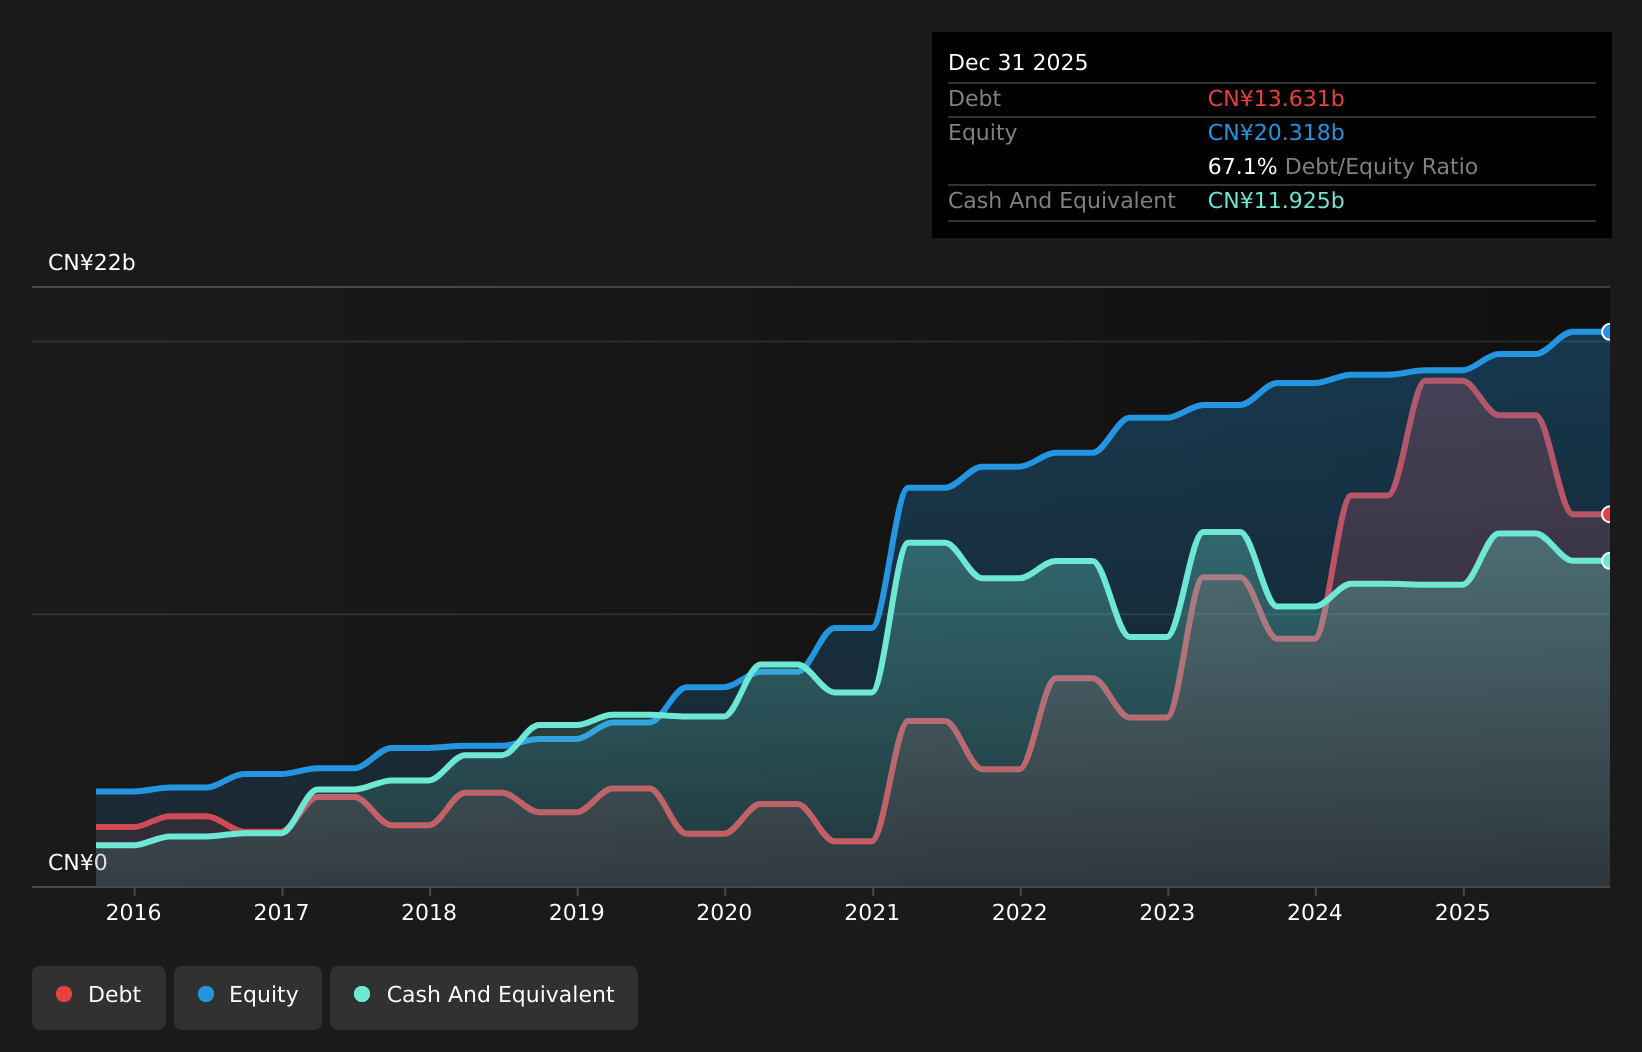This screenshot has width=1642, height=1052.
Task: Click the 2022 x-axis label
Action: [x=1020, y=912]
